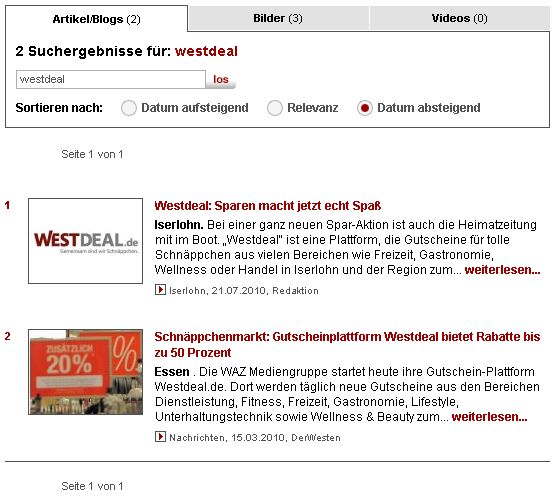Open the Westdeal.de logo thumbnail
This screenshot has height=497, width=556.
point(85,241)
